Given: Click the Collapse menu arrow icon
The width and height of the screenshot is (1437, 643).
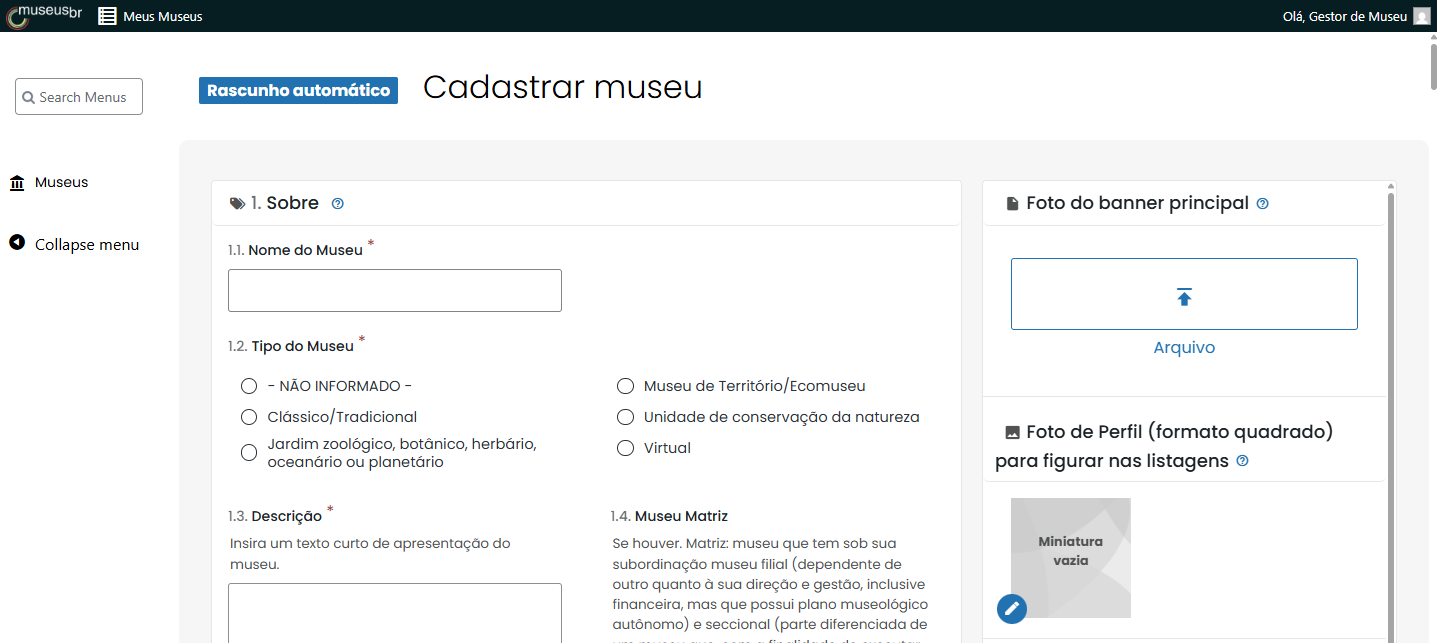Looking at the screenshot, I should pos(17,243).
